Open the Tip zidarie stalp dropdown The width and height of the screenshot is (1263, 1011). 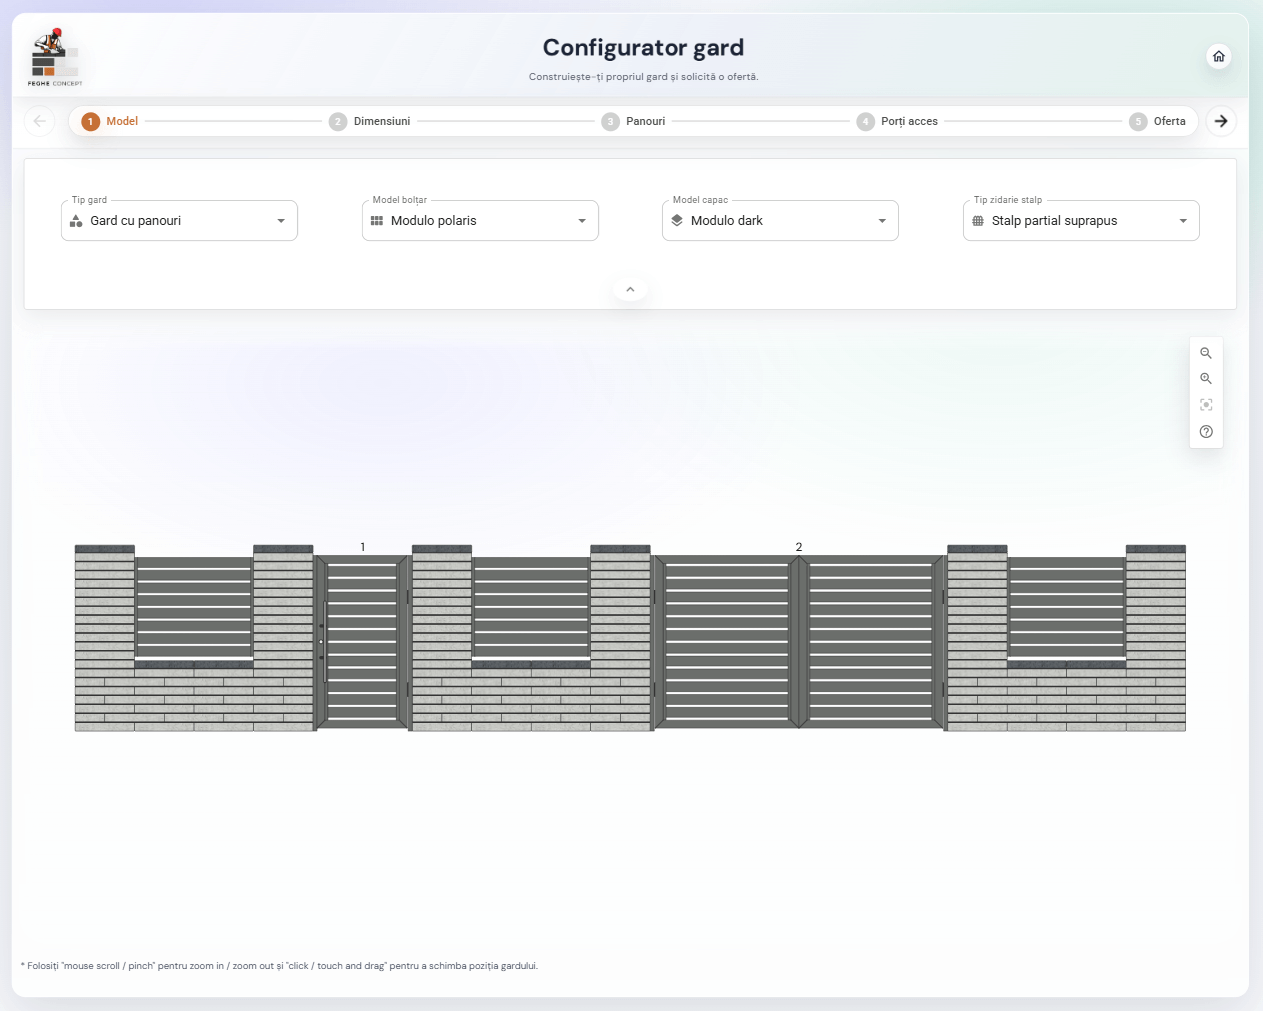(1081, 221)
